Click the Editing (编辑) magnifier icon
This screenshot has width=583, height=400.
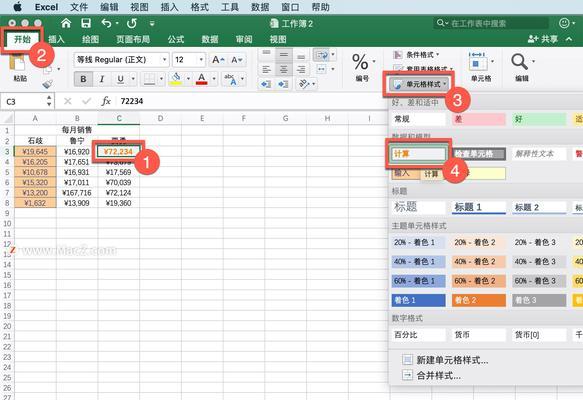point(519,62)
